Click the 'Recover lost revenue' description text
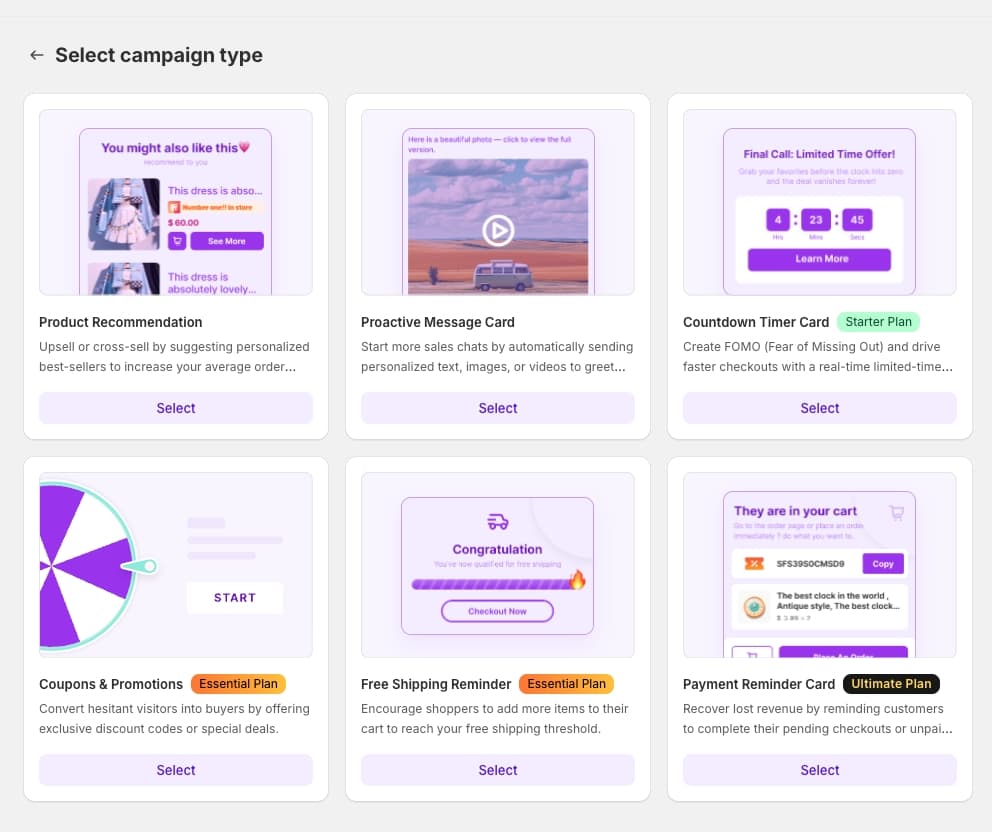Screen dimensions: 992x832 click(818, 719)
